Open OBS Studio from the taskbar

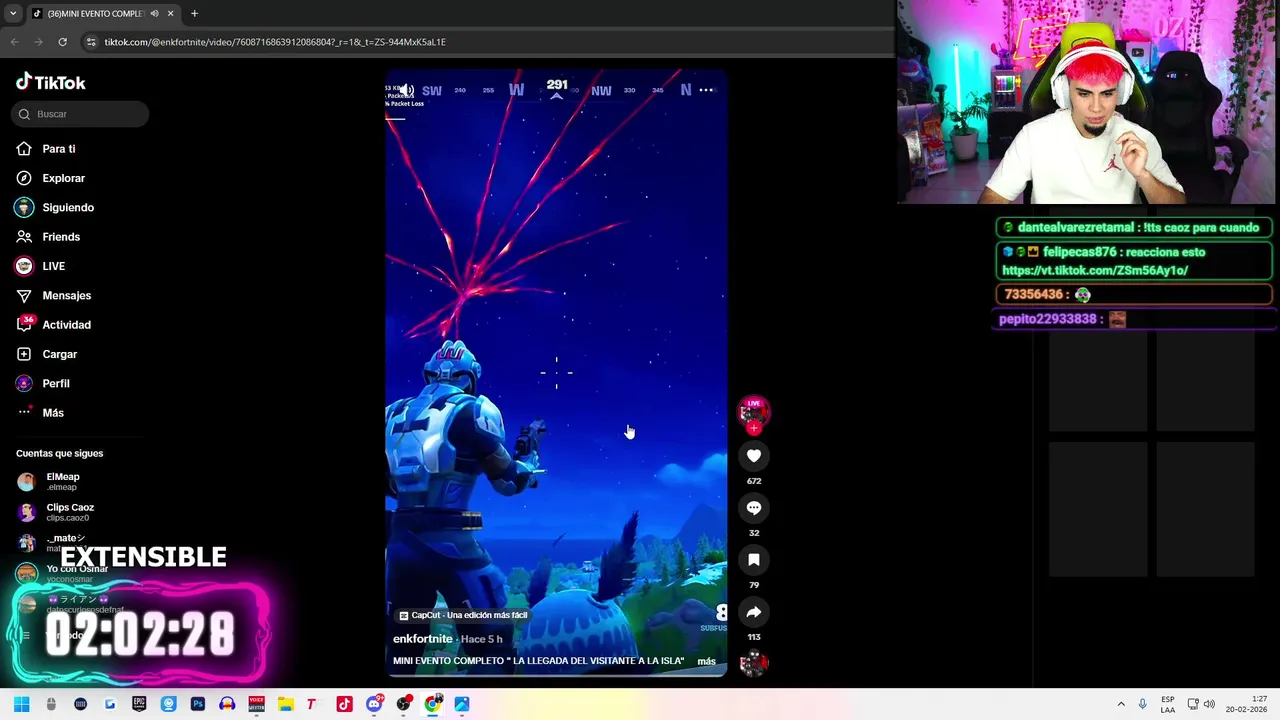[x=403, y=704]
